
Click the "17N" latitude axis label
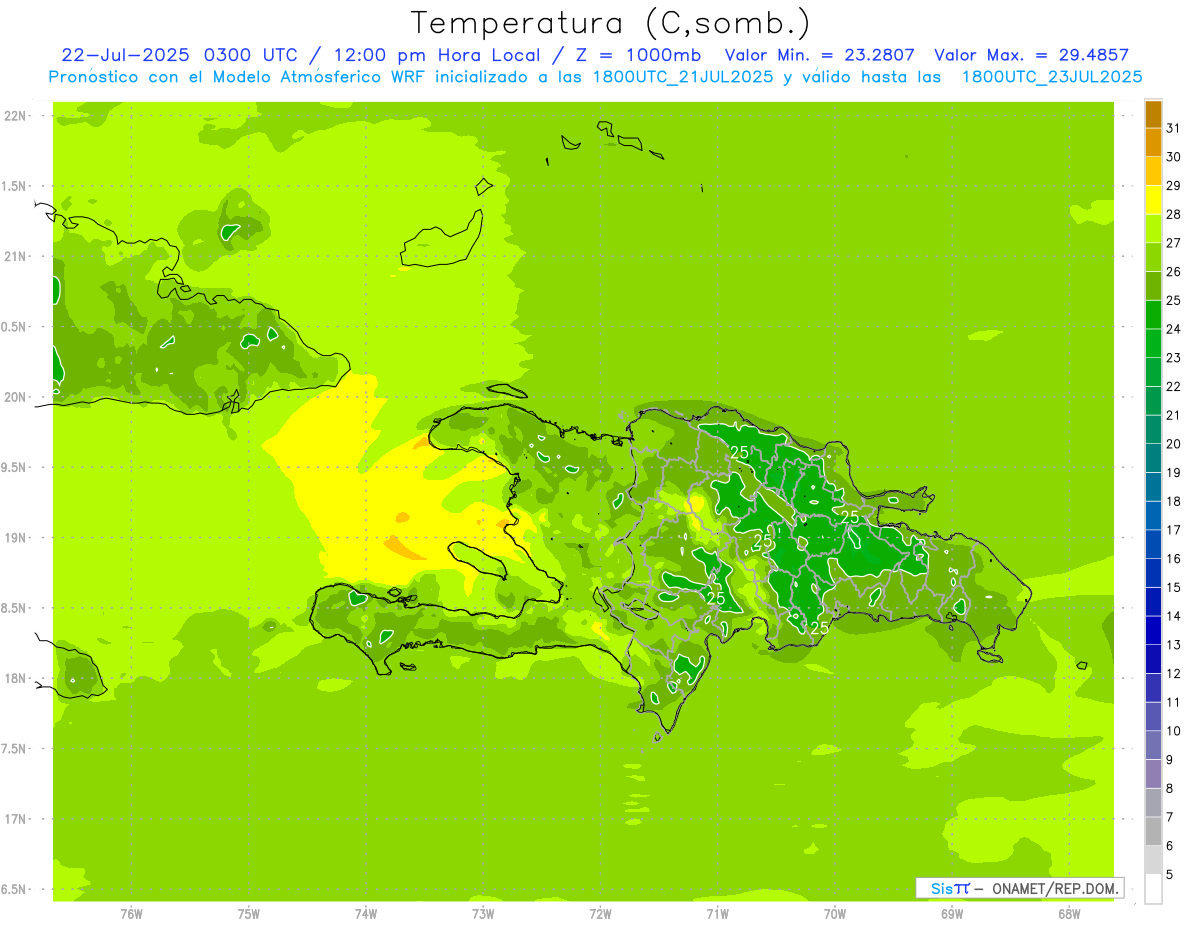[16, 819]
